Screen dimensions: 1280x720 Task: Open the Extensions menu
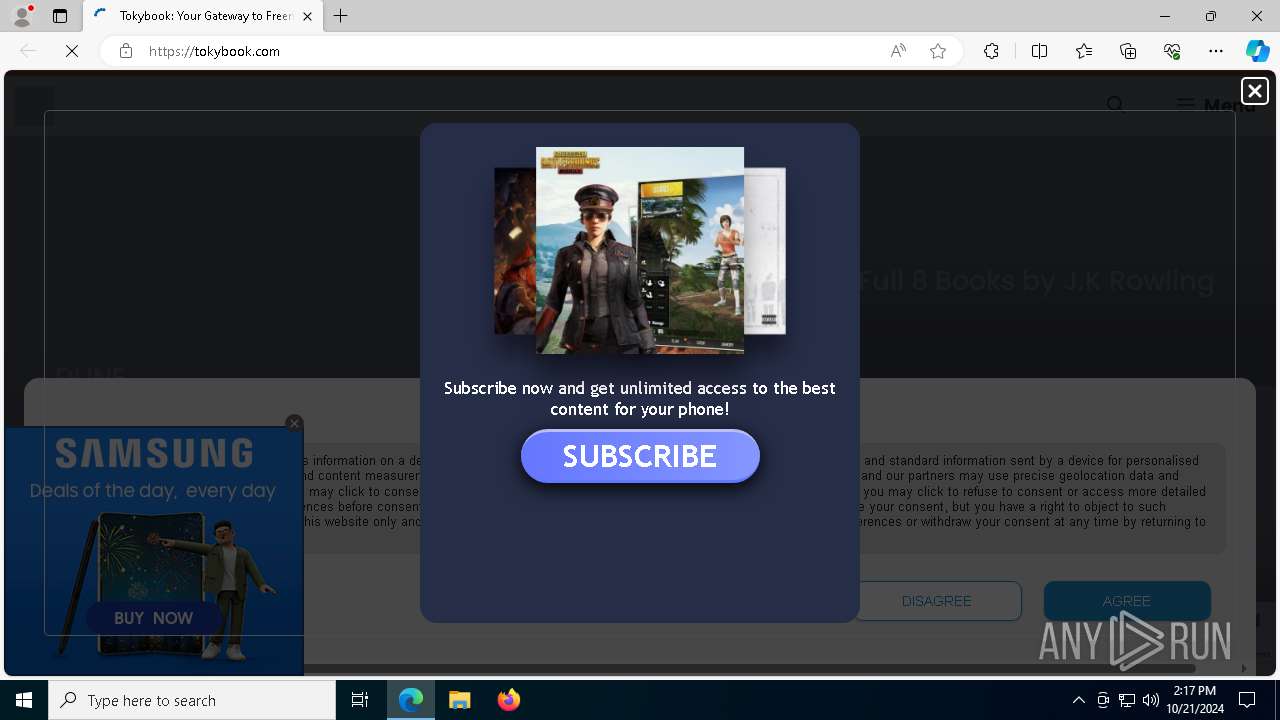click(x=991, y=51)
